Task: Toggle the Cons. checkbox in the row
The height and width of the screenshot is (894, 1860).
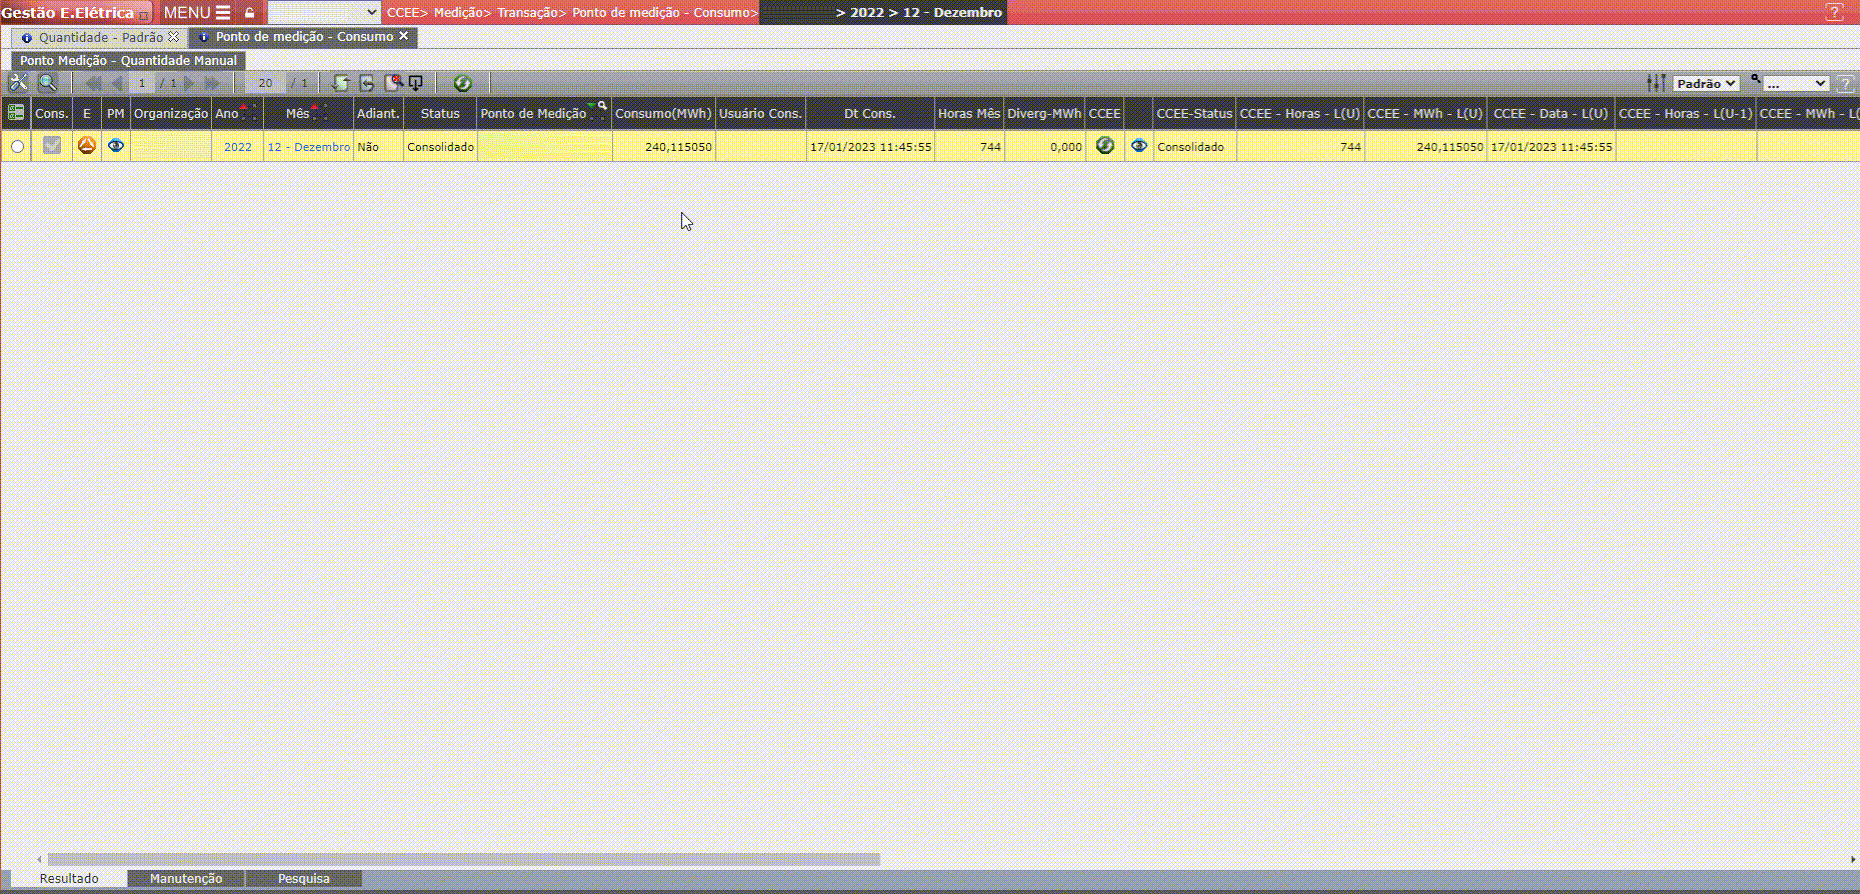Action: 52,146
